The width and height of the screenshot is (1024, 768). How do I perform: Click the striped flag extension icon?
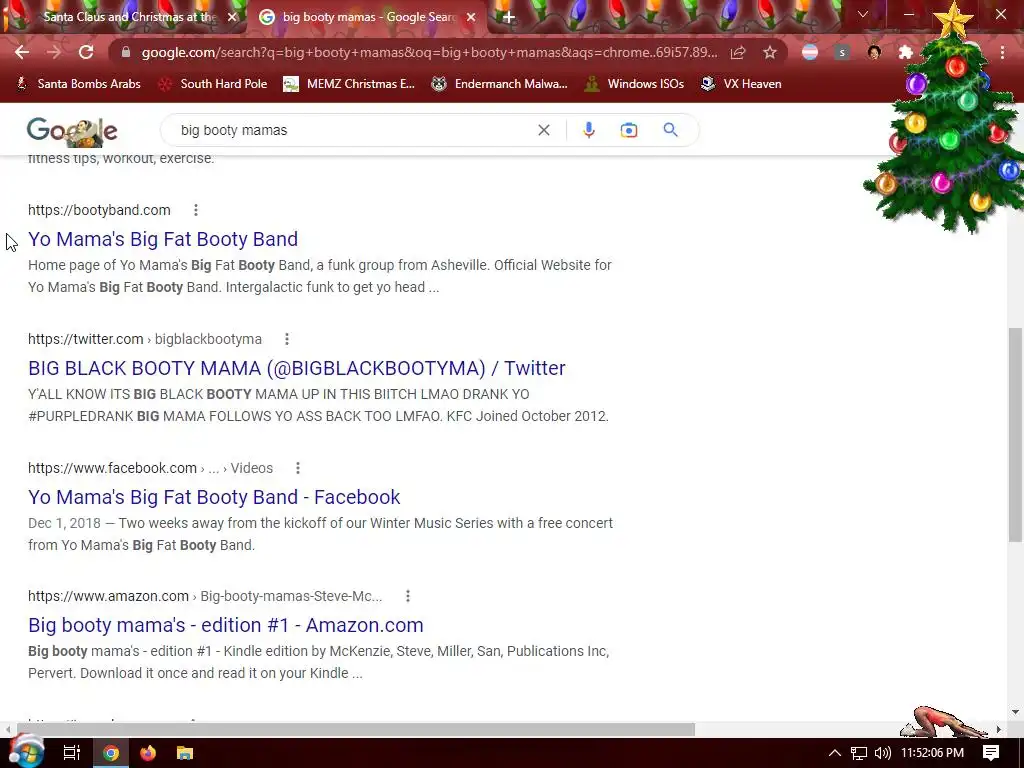pos(810,52)
